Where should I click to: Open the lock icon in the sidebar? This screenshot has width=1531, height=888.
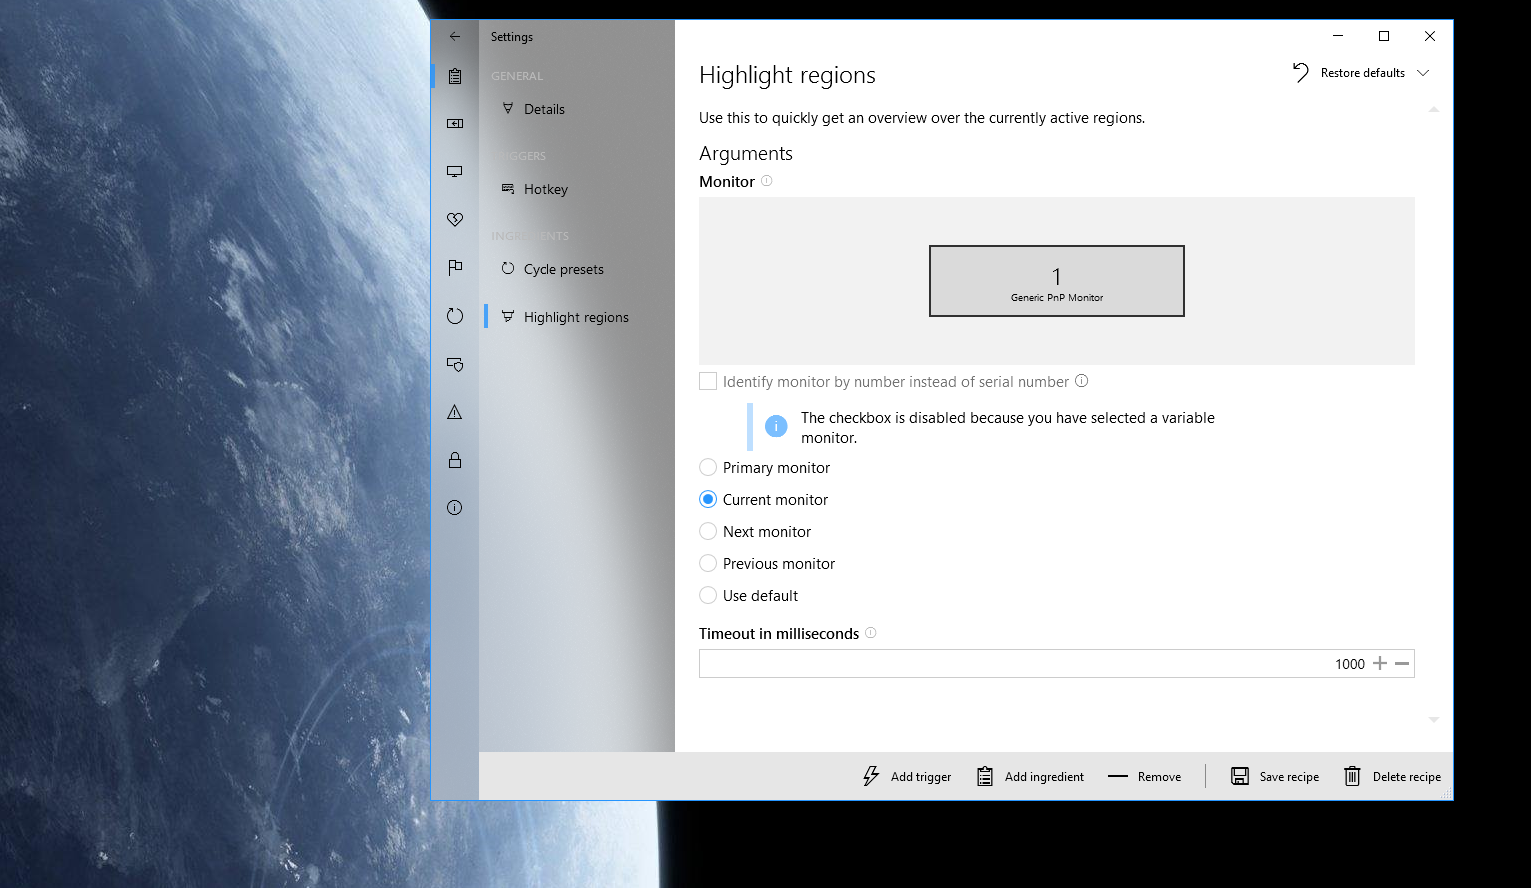(455, 459)
